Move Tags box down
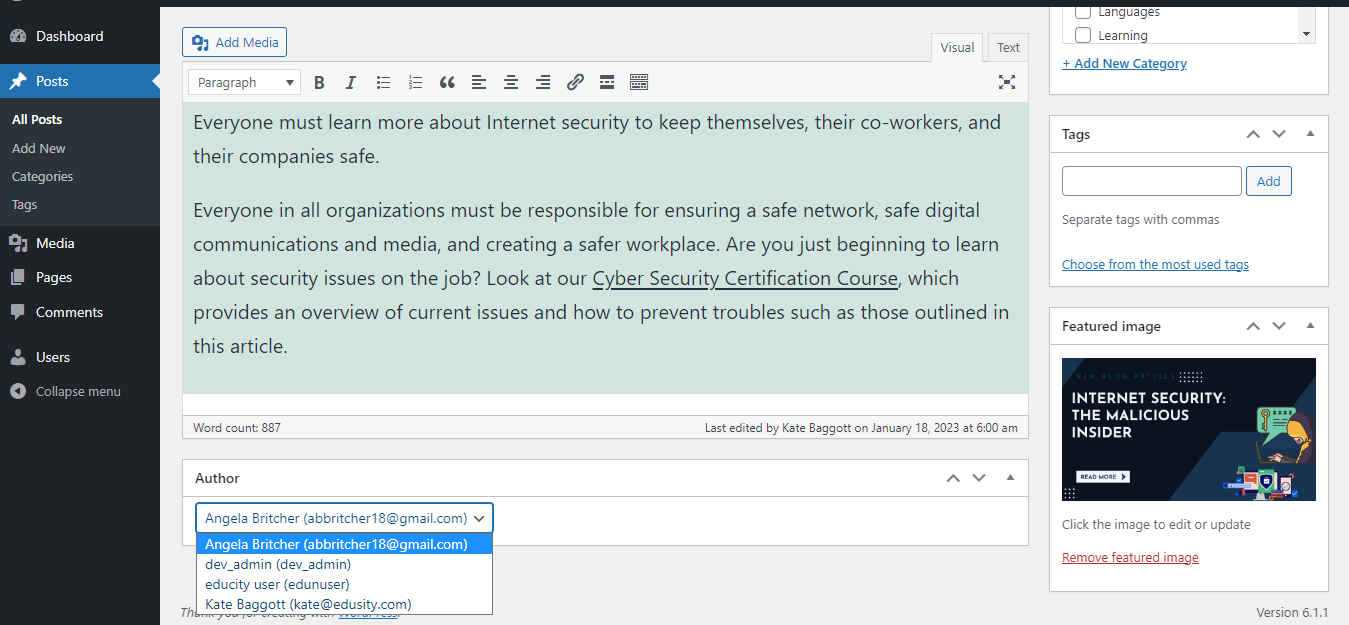The width and height of the screenshot is (1349, 625). click(1279, 134)
